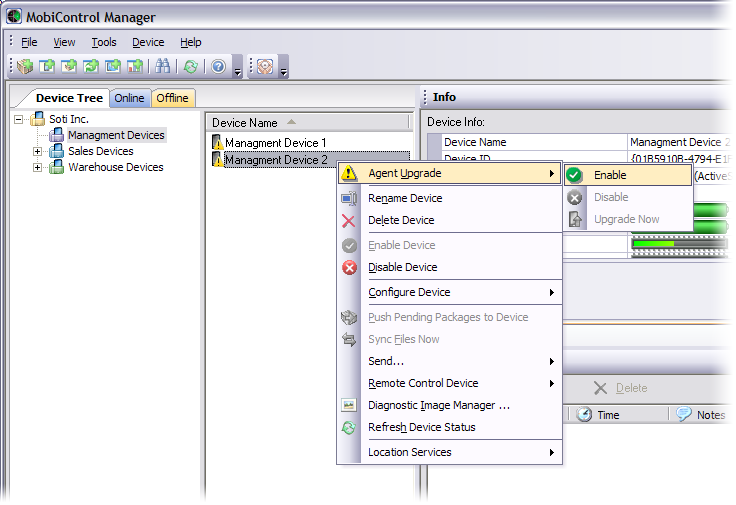
Task: Click the Soti Inc. folder icon
Action: click(x=38, y=119)
